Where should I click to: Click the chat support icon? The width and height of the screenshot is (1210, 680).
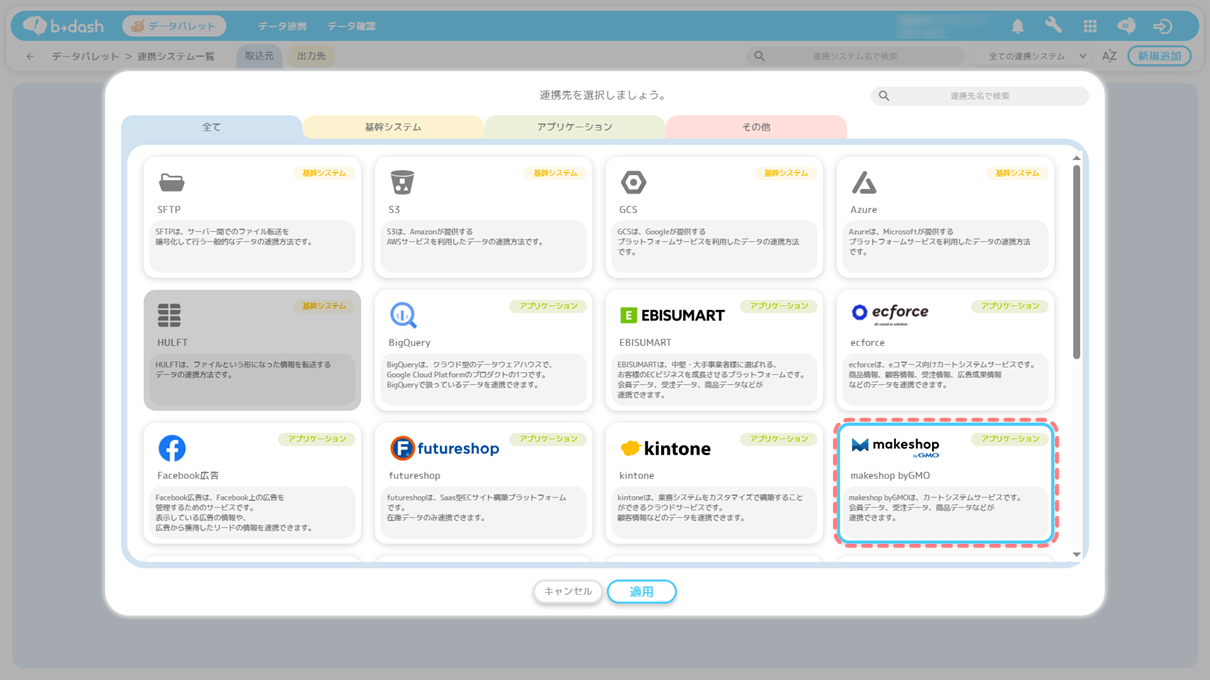[1126, 26]
